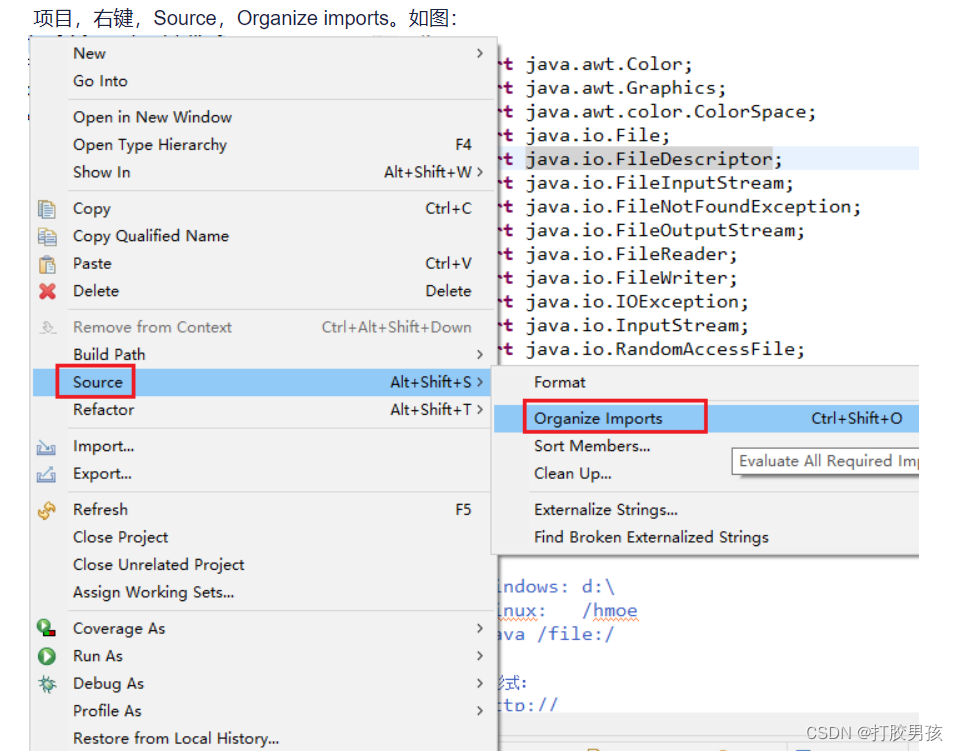Select Sort Members... submenu entry
The image size is (958, 751).
[x=707, y=446]
